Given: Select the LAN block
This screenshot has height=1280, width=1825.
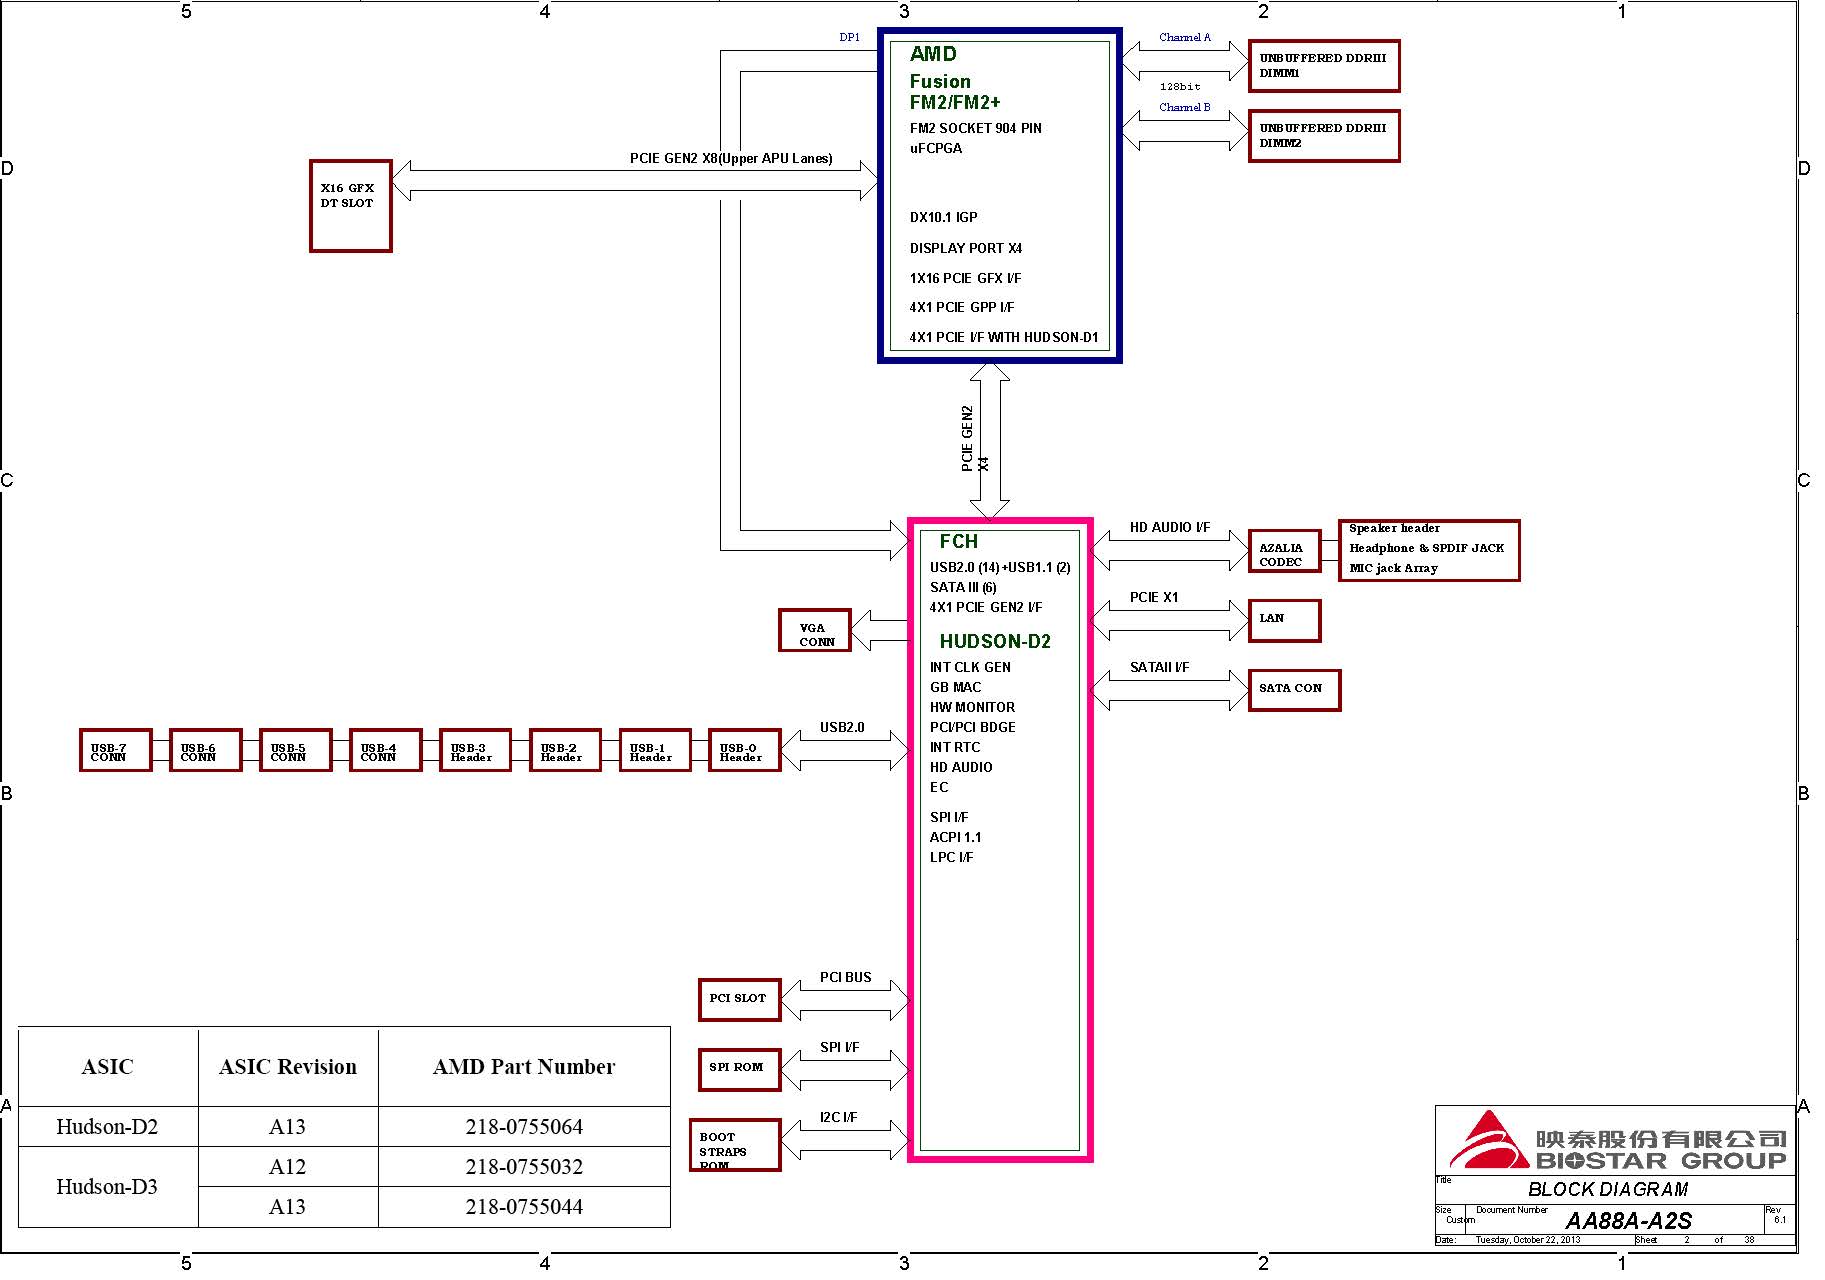Looking at the screenshot, I should tap(1284, 620).
